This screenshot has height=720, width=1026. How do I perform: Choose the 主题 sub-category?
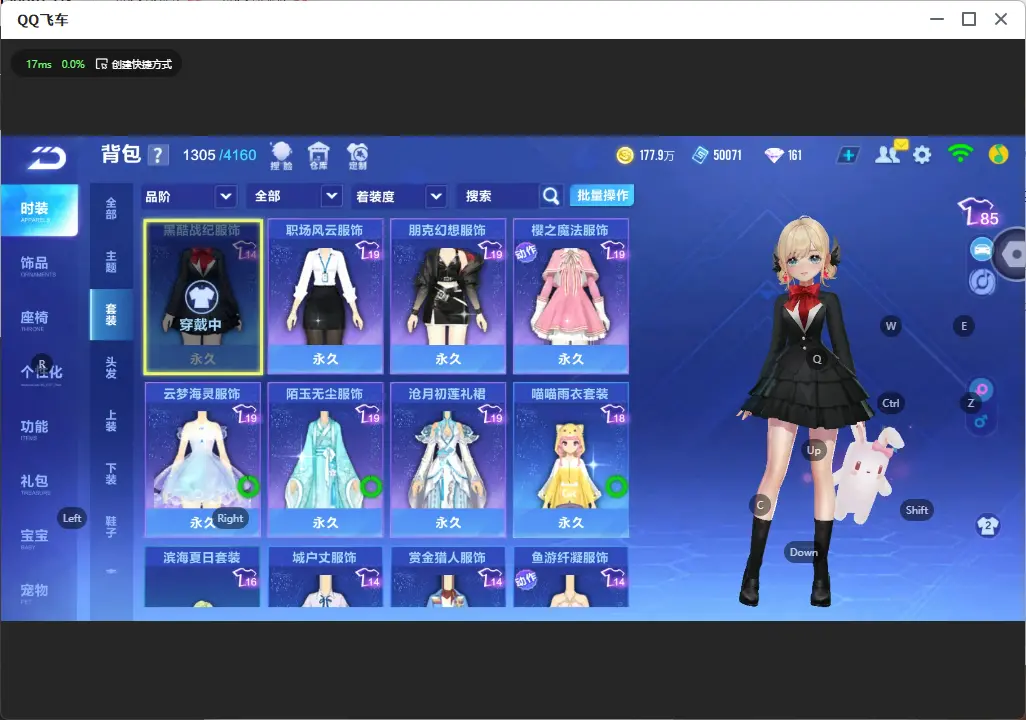111,261
